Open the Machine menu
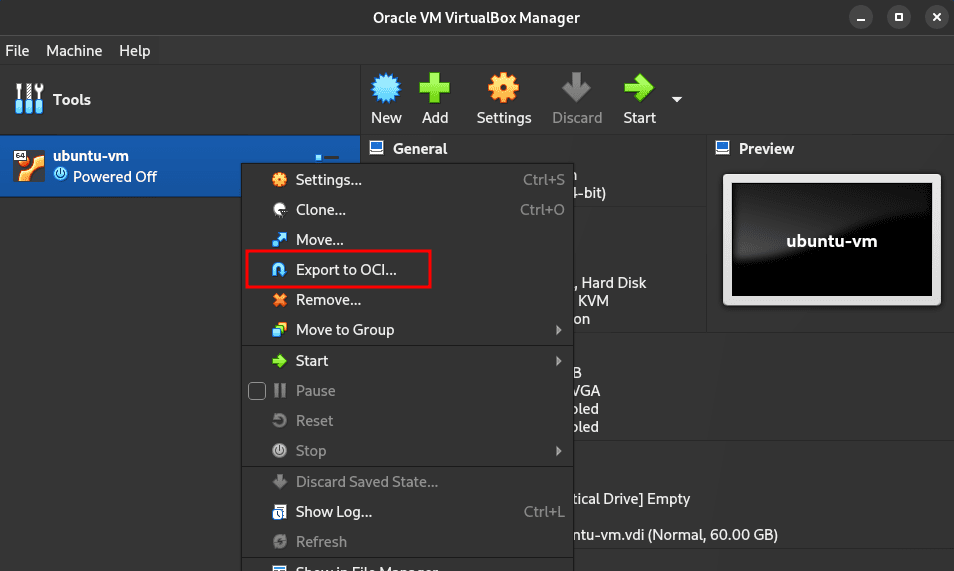 74,51
